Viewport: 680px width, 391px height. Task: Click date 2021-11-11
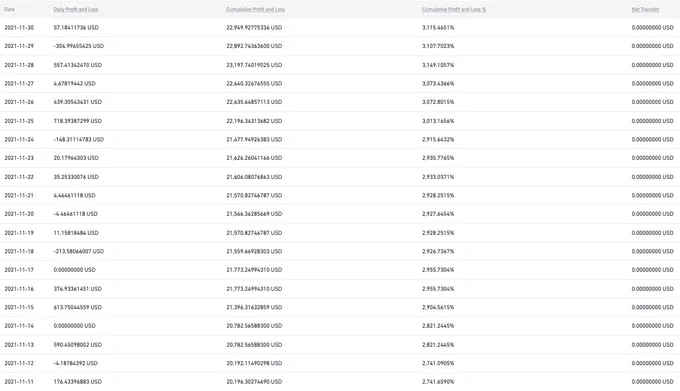(x=19, y=381)
